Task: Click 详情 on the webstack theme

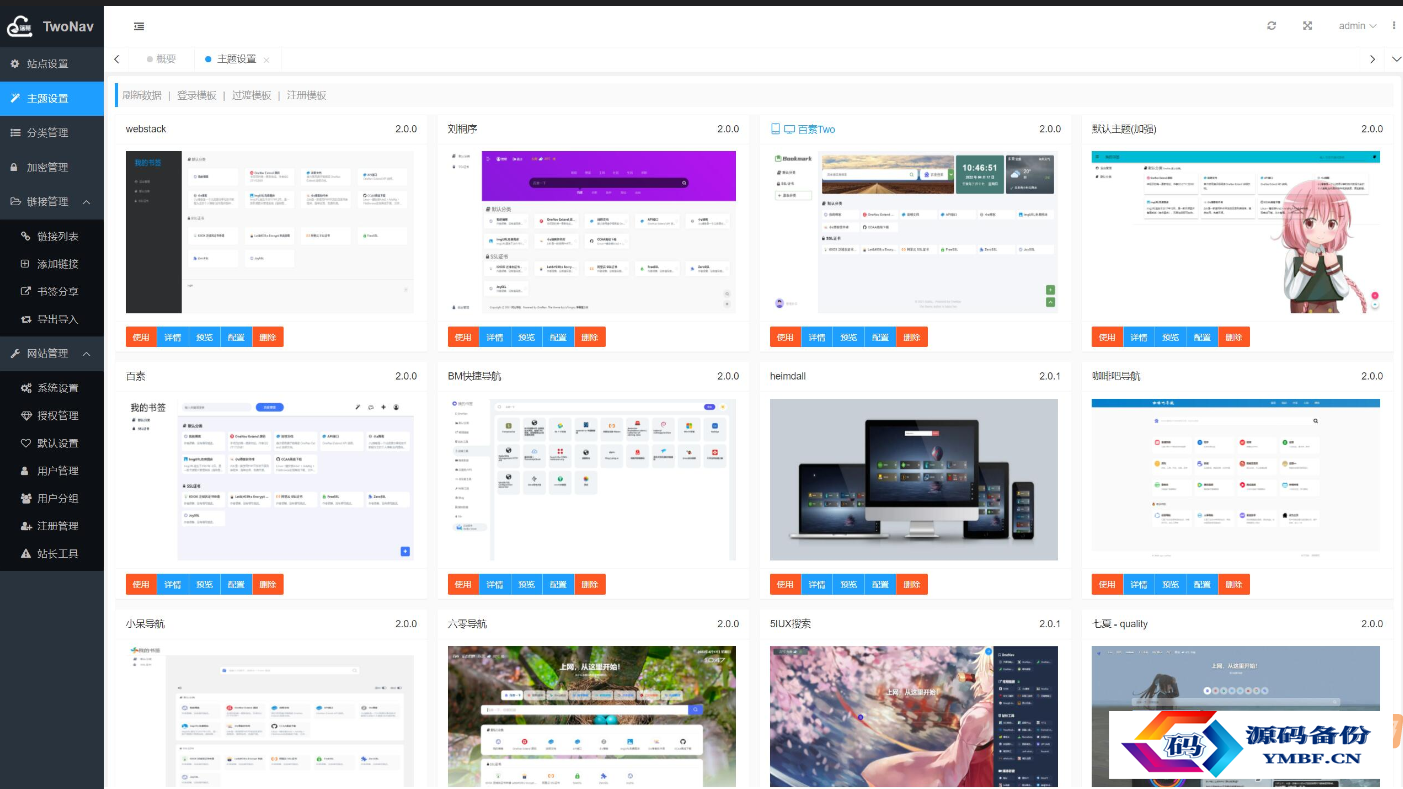Action: click(173, 337)
